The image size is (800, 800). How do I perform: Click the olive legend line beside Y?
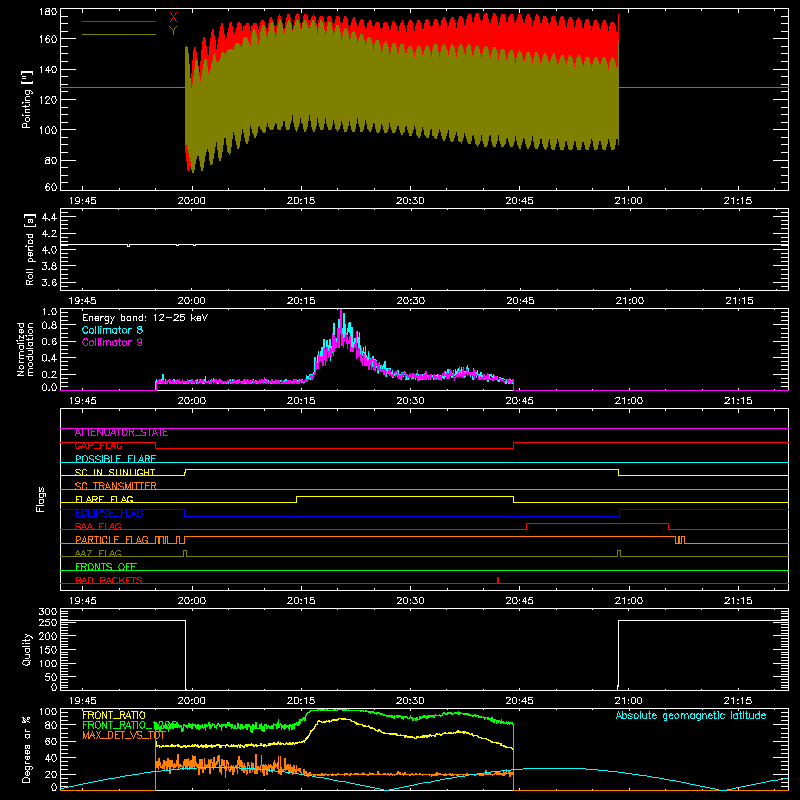coord(119,34)
